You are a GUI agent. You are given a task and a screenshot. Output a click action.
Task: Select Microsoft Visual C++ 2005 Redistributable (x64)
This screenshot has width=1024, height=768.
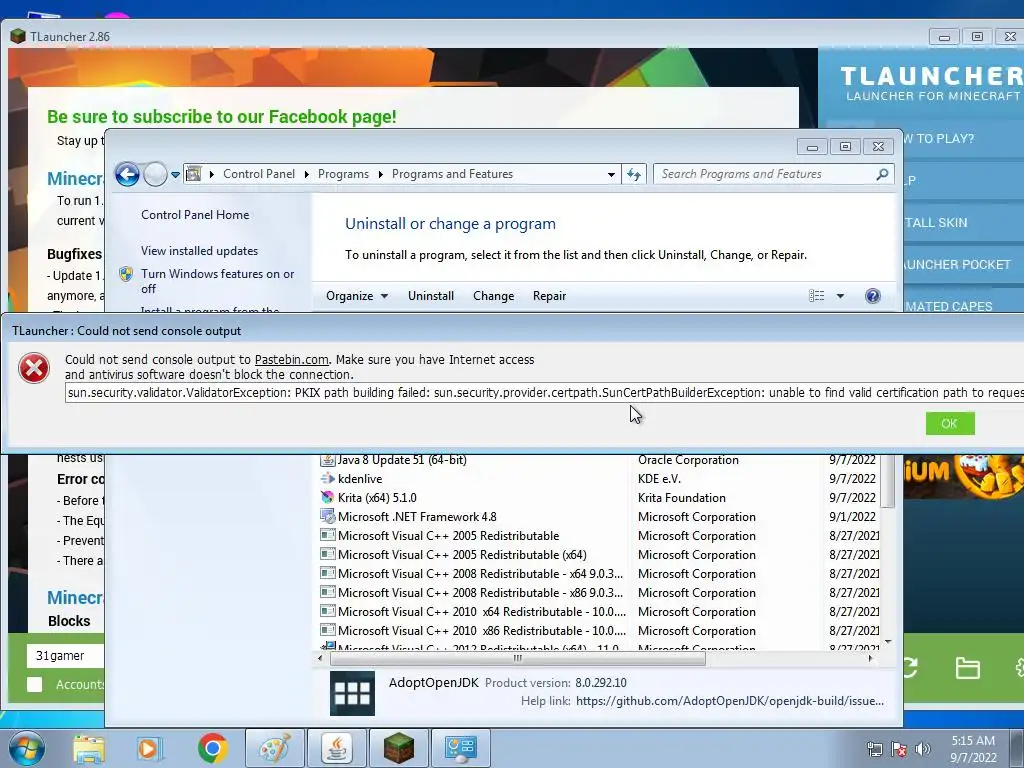click(599, 554)
